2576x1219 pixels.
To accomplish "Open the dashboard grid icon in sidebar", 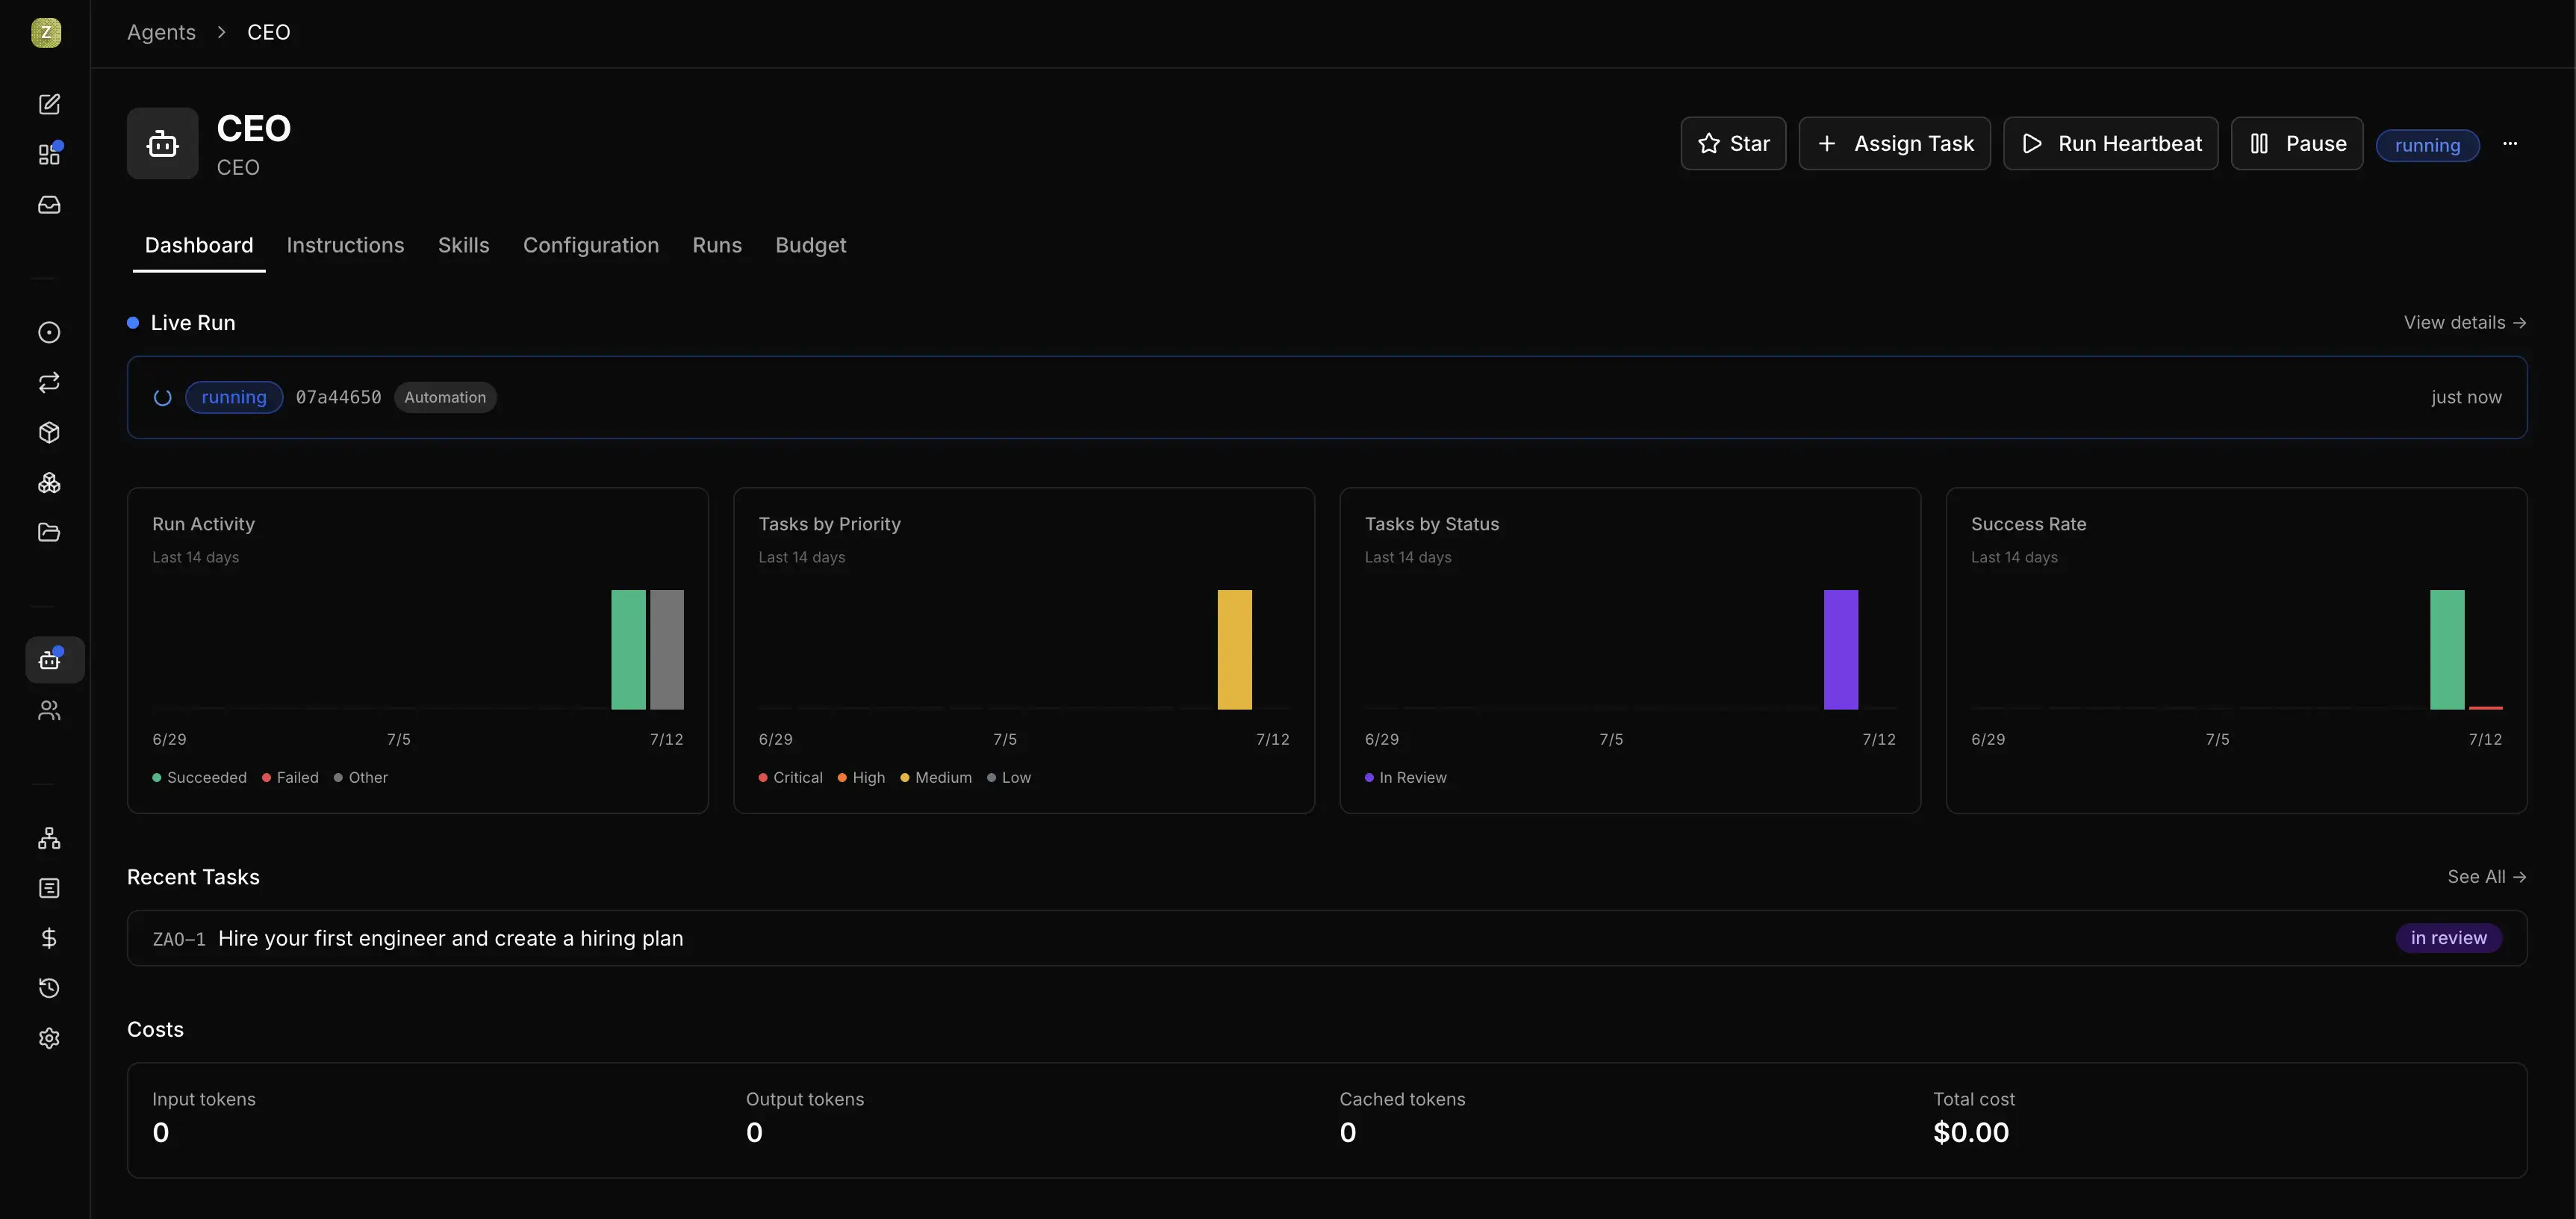I will [x=49, y=154].
